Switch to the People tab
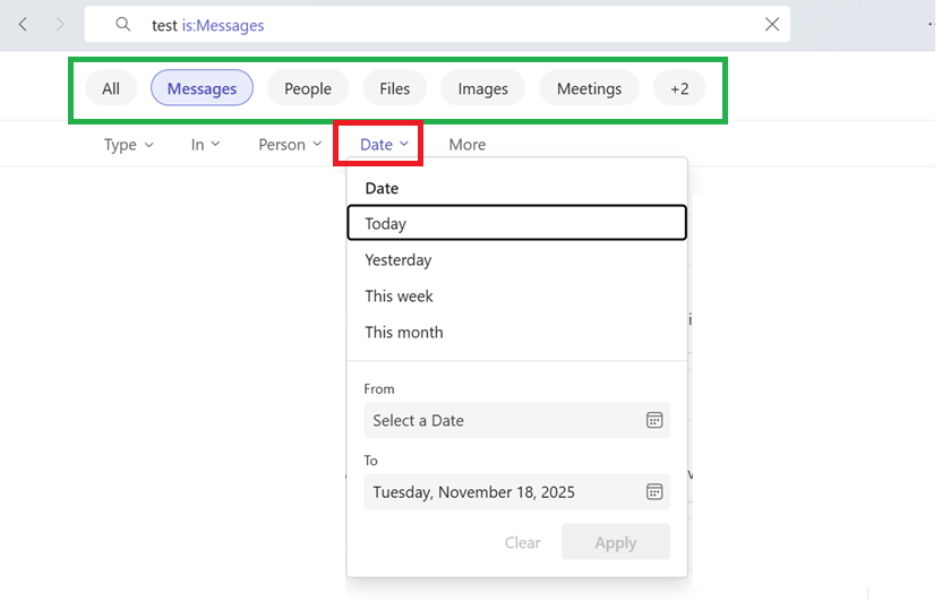This screenshot has width=936, height=601. coord(307,88)
